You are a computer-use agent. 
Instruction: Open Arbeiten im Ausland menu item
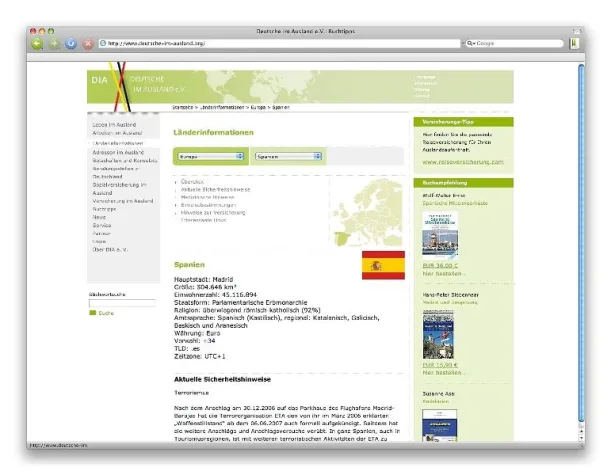click(x=117, y=133)
